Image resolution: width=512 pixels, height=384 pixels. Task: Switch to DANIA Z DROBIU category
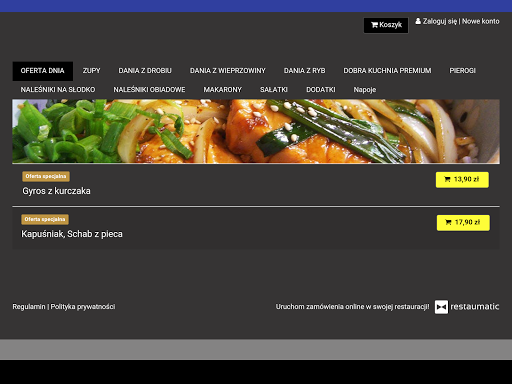pos(145,71)
